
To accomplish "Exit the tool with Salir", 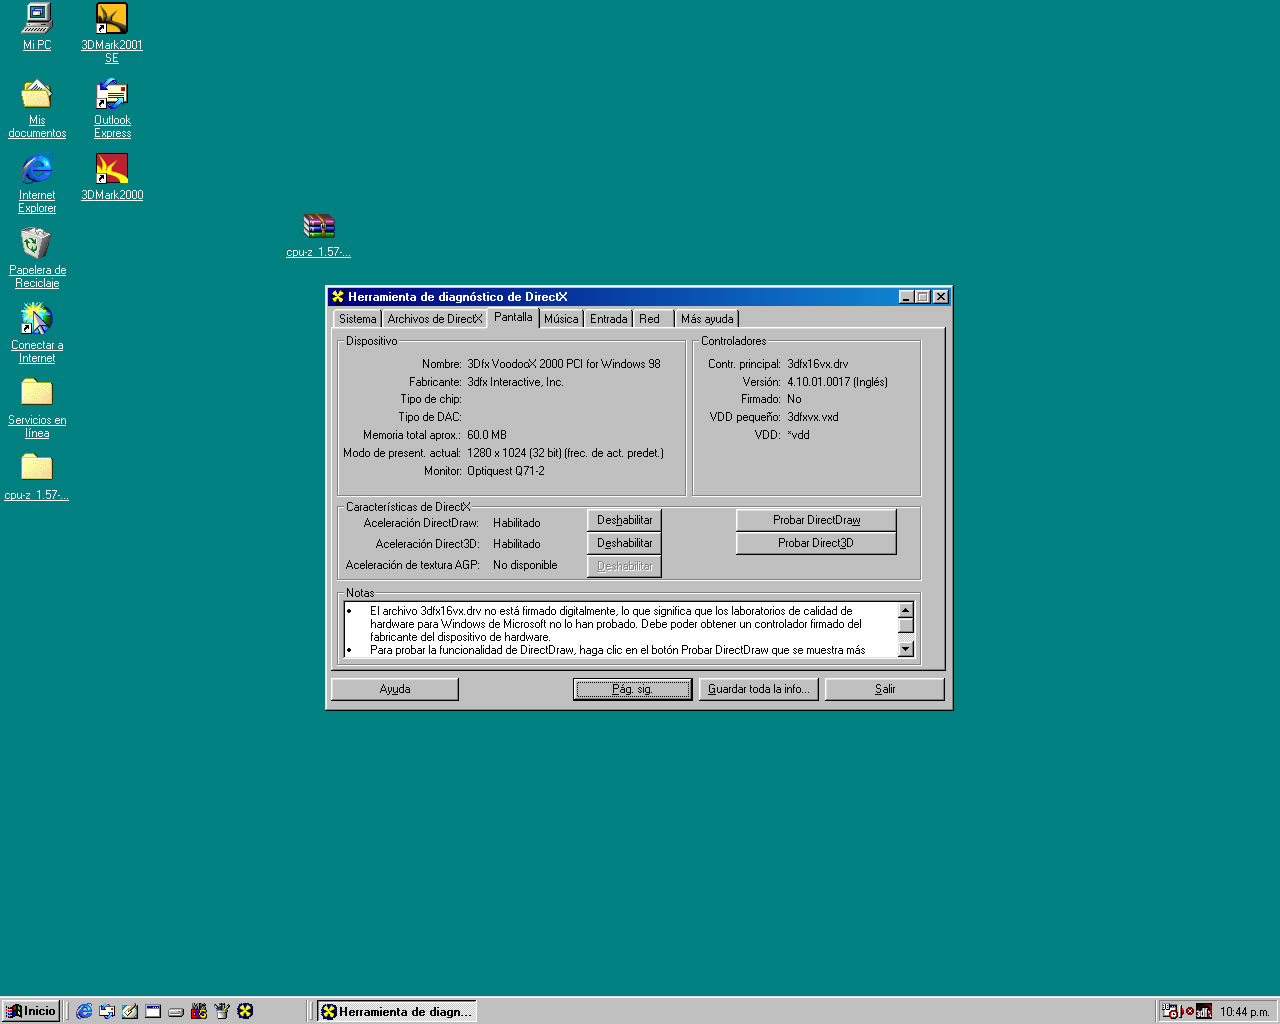I will (x=885, y=689).
